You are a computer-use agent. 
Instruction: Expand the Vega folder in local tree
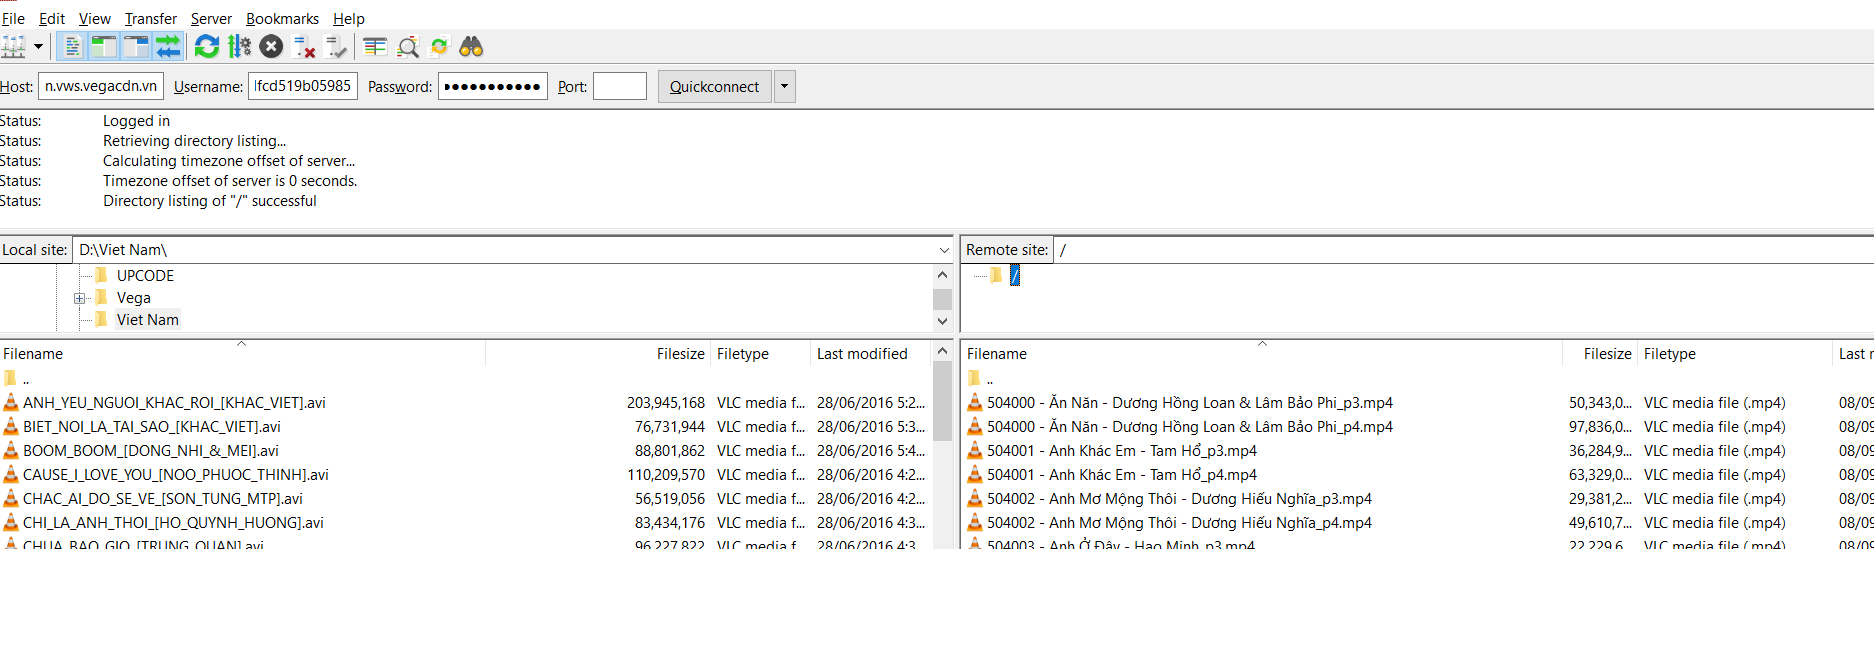pos(79,298)
